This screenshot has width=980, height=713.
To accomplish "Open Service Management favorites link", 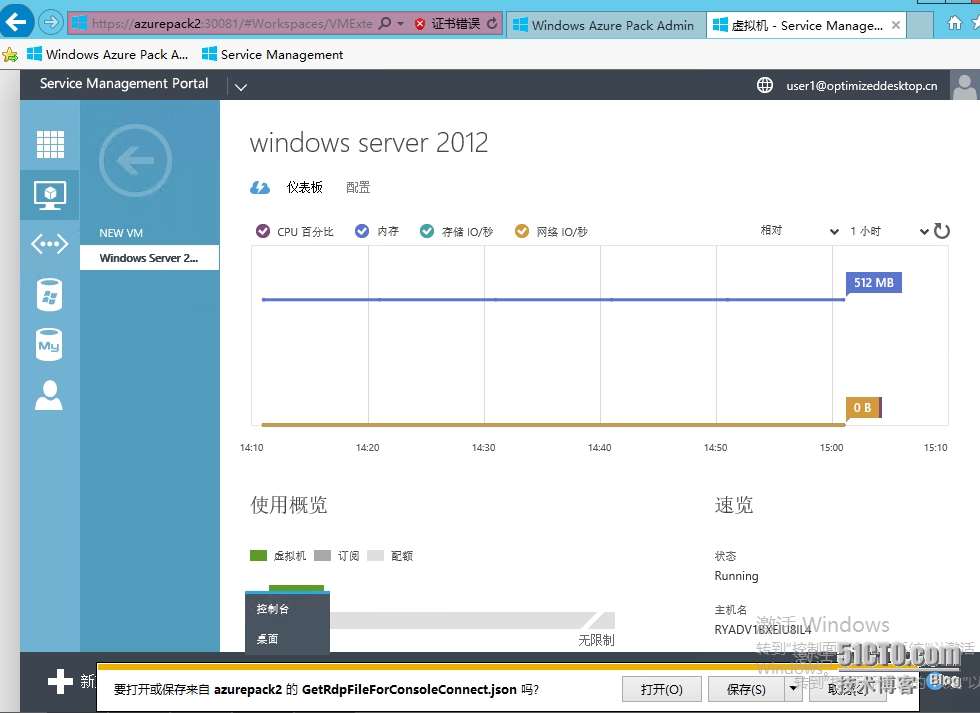I will click(x=272, y=54).
